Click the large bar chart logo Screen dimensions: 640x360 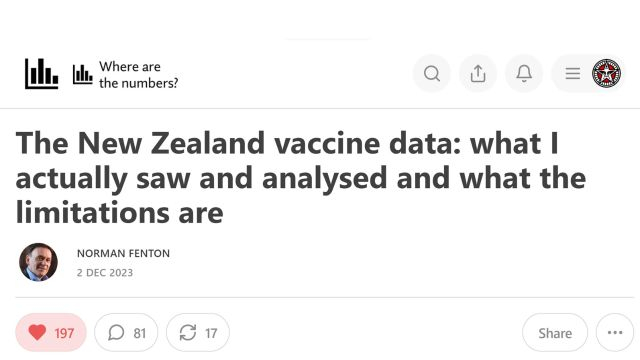pyautogui.click(x=41, y=73)
